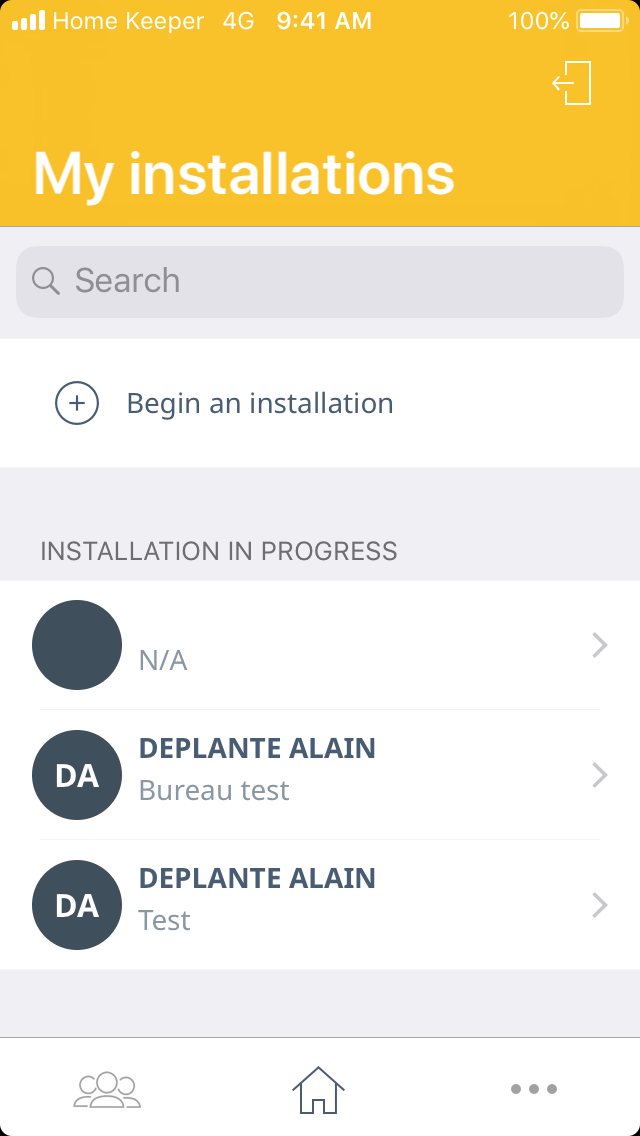Open the clients group tab icon
The width and height of the screenshot is (640, 1136).
(107, 1088)
